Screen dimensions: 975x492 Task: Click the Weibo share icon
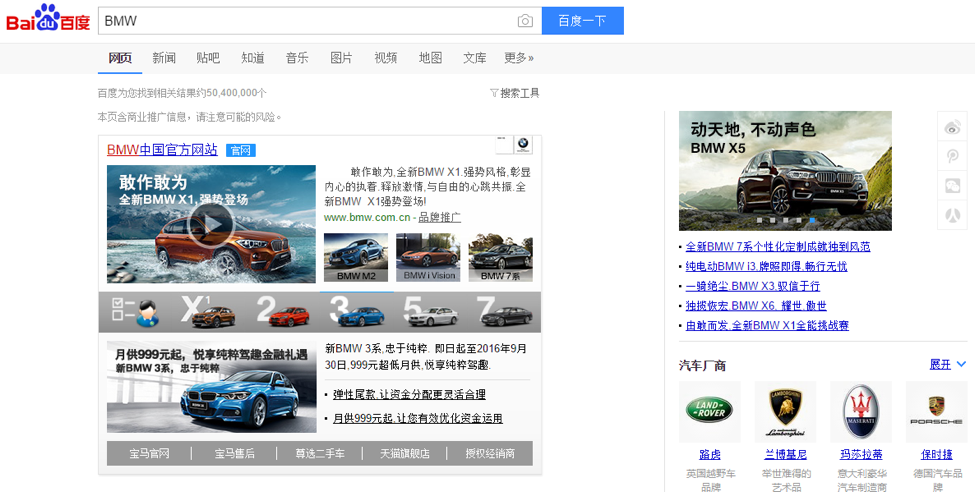953,127
